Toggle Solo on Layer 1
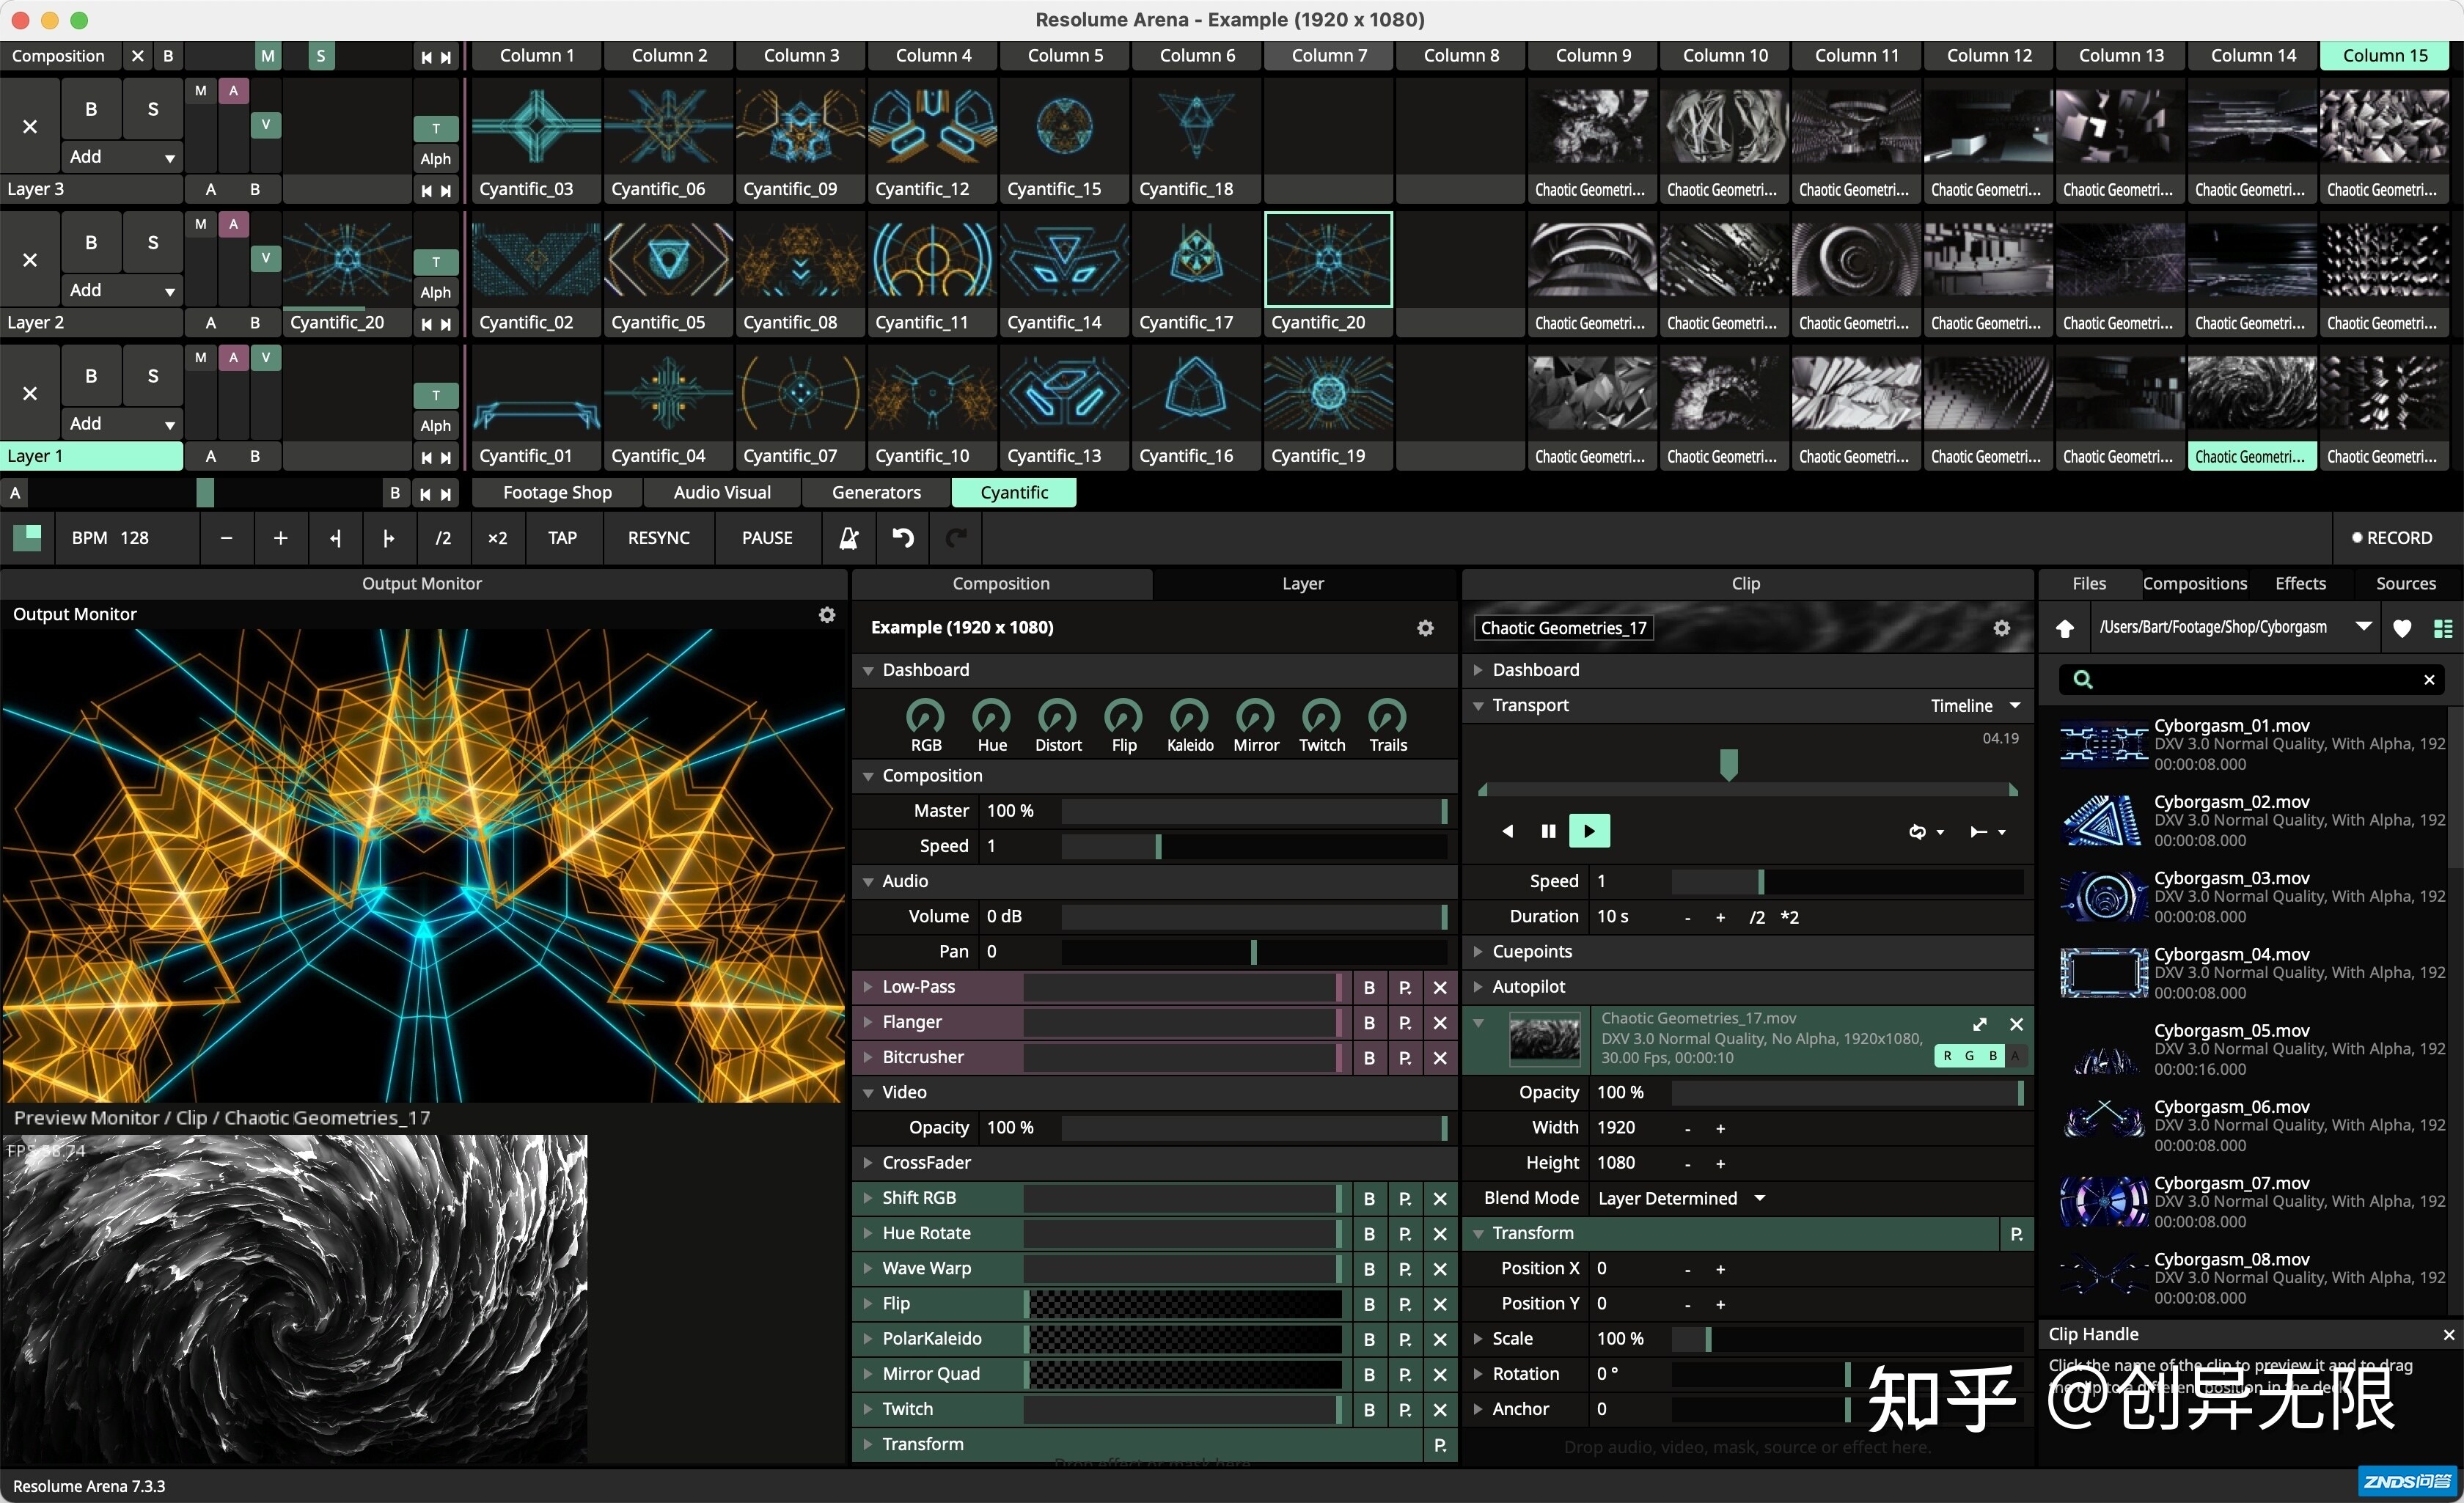The width and height of the screenshot is (2464, 1503). (153, 376)
